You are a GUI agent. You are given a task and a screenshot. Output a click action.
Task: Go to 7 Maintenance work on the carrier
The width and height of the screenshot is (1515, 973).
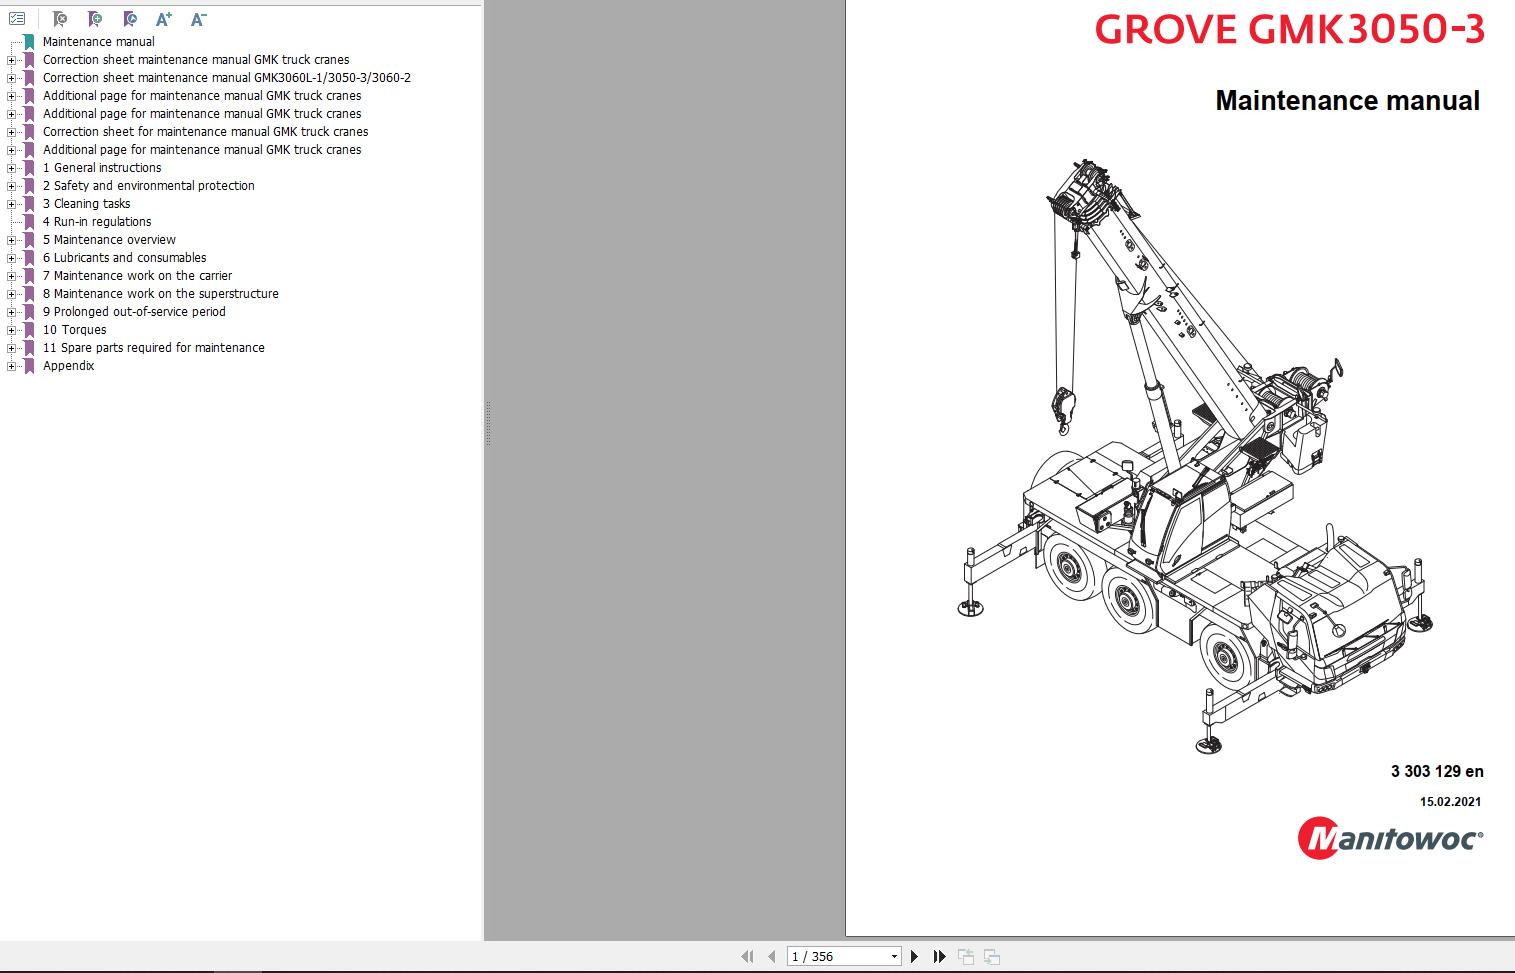point(138,276)
